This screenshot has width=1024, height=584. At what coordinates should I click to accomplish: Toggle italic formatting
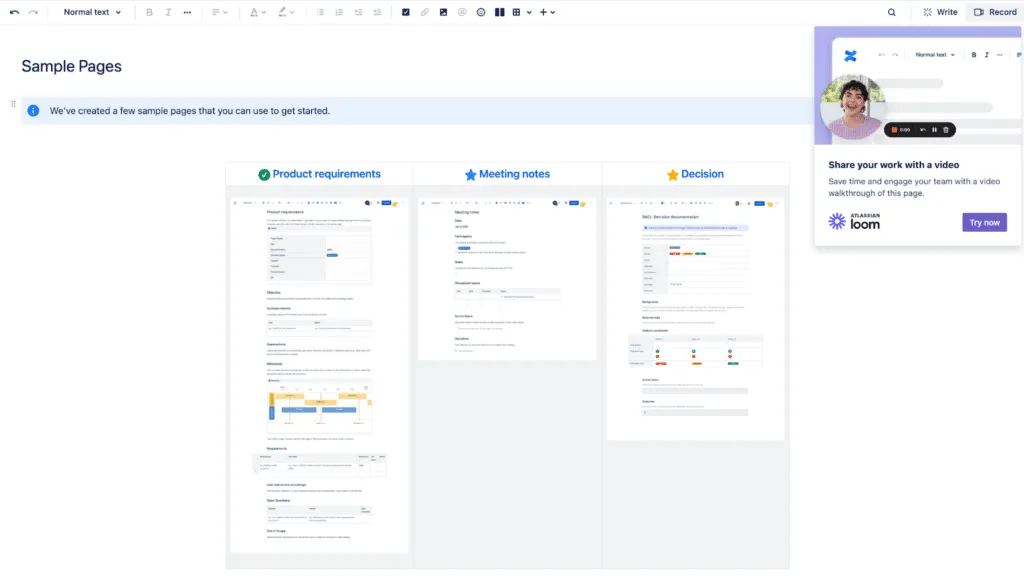(167, 11)
